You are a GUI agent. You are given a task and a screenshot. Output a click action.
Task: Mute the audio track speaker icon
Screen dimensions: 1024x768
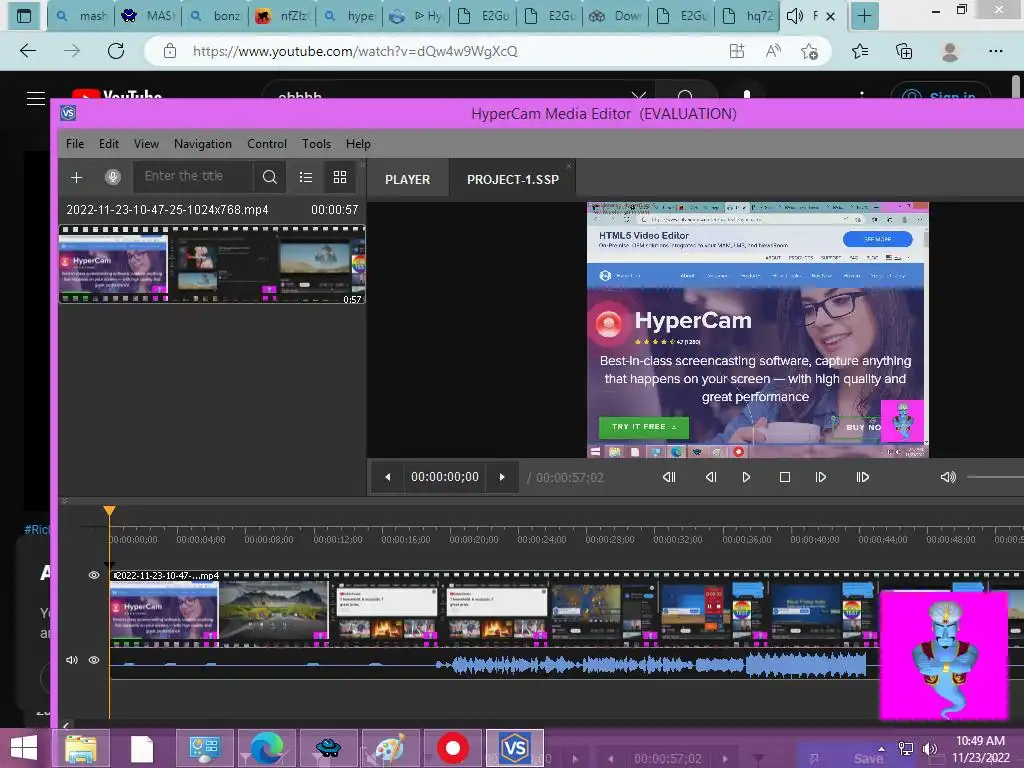tap(72, 660)
